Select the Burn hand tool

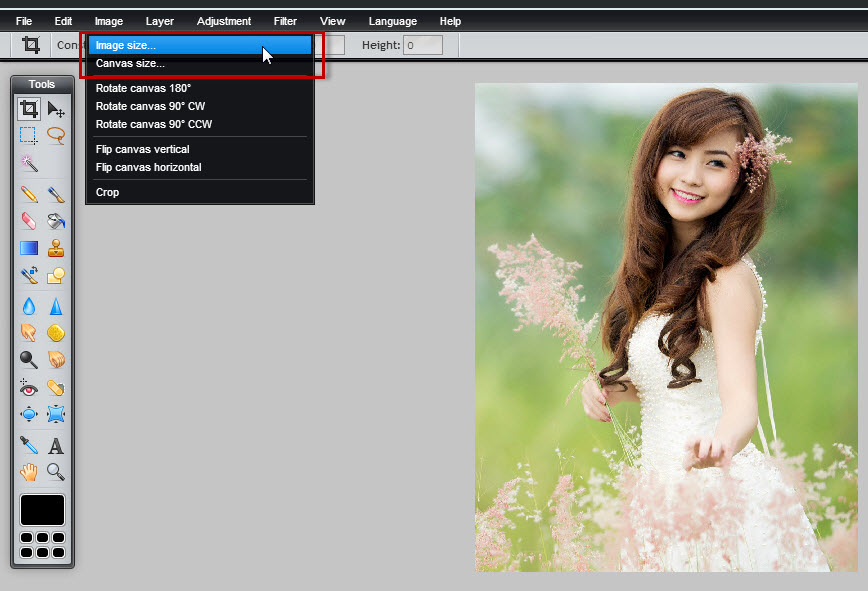pyautogui.click(x=55, y=360)
